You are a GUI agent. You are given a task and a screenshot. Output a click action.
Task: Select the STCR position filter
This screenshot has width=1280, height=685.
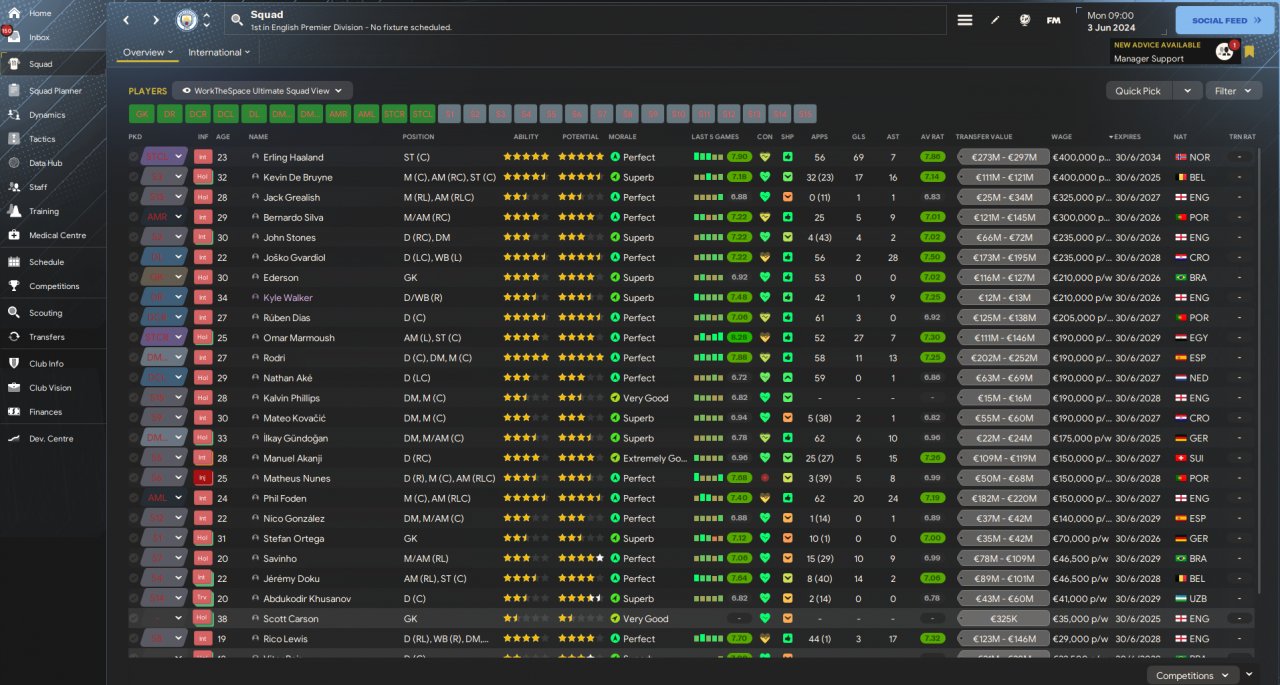click(x=394, y=114)
